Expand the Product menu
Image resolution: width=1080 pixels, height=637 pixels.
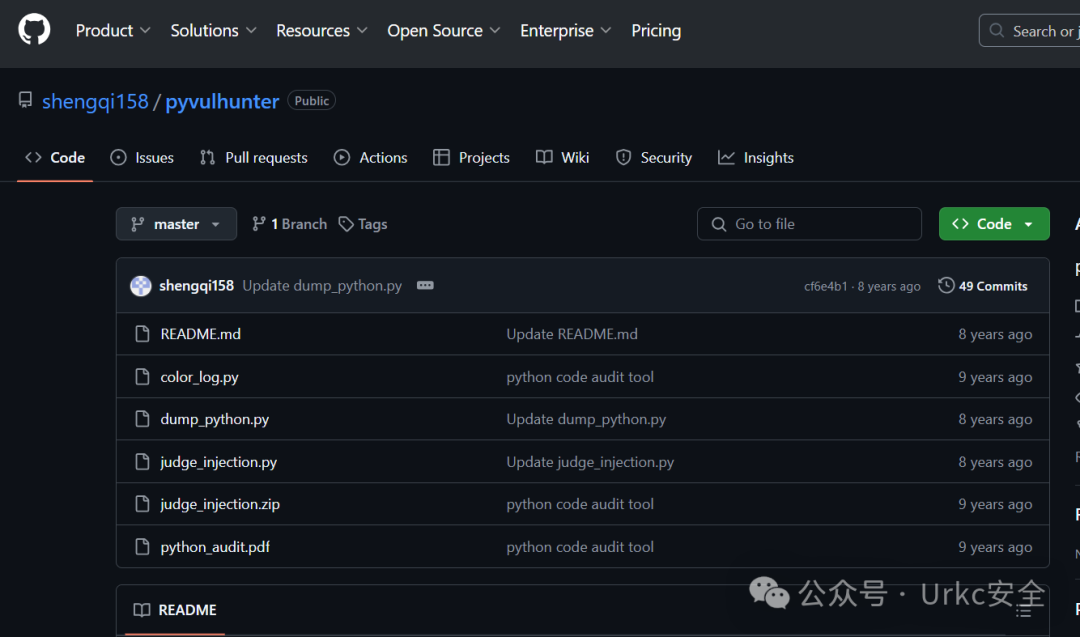(113, 31)
